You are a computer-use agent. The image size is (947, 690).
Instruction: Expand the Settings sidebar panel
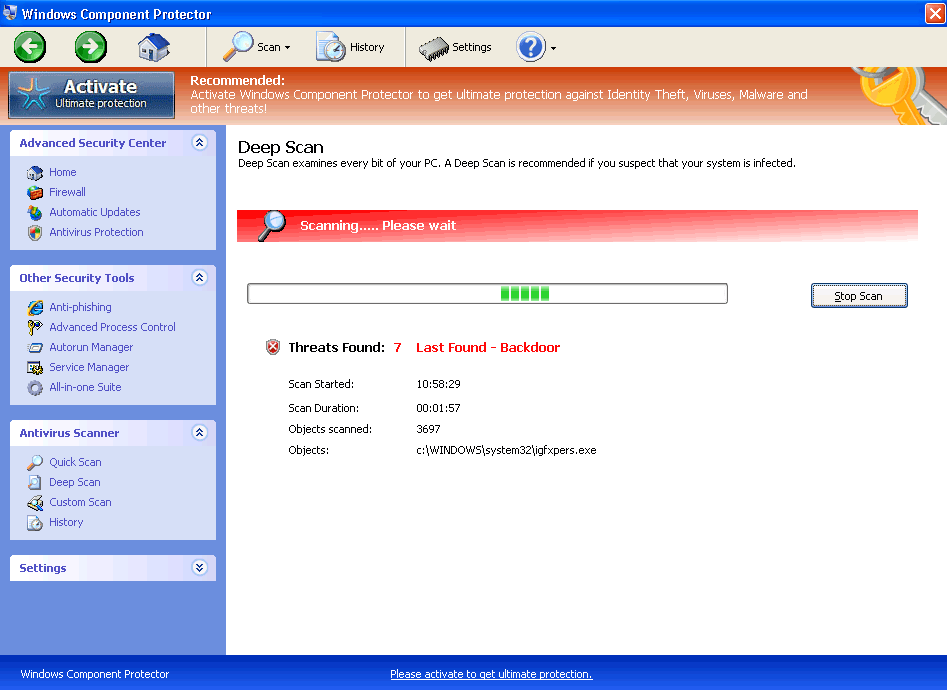[199, 568]
